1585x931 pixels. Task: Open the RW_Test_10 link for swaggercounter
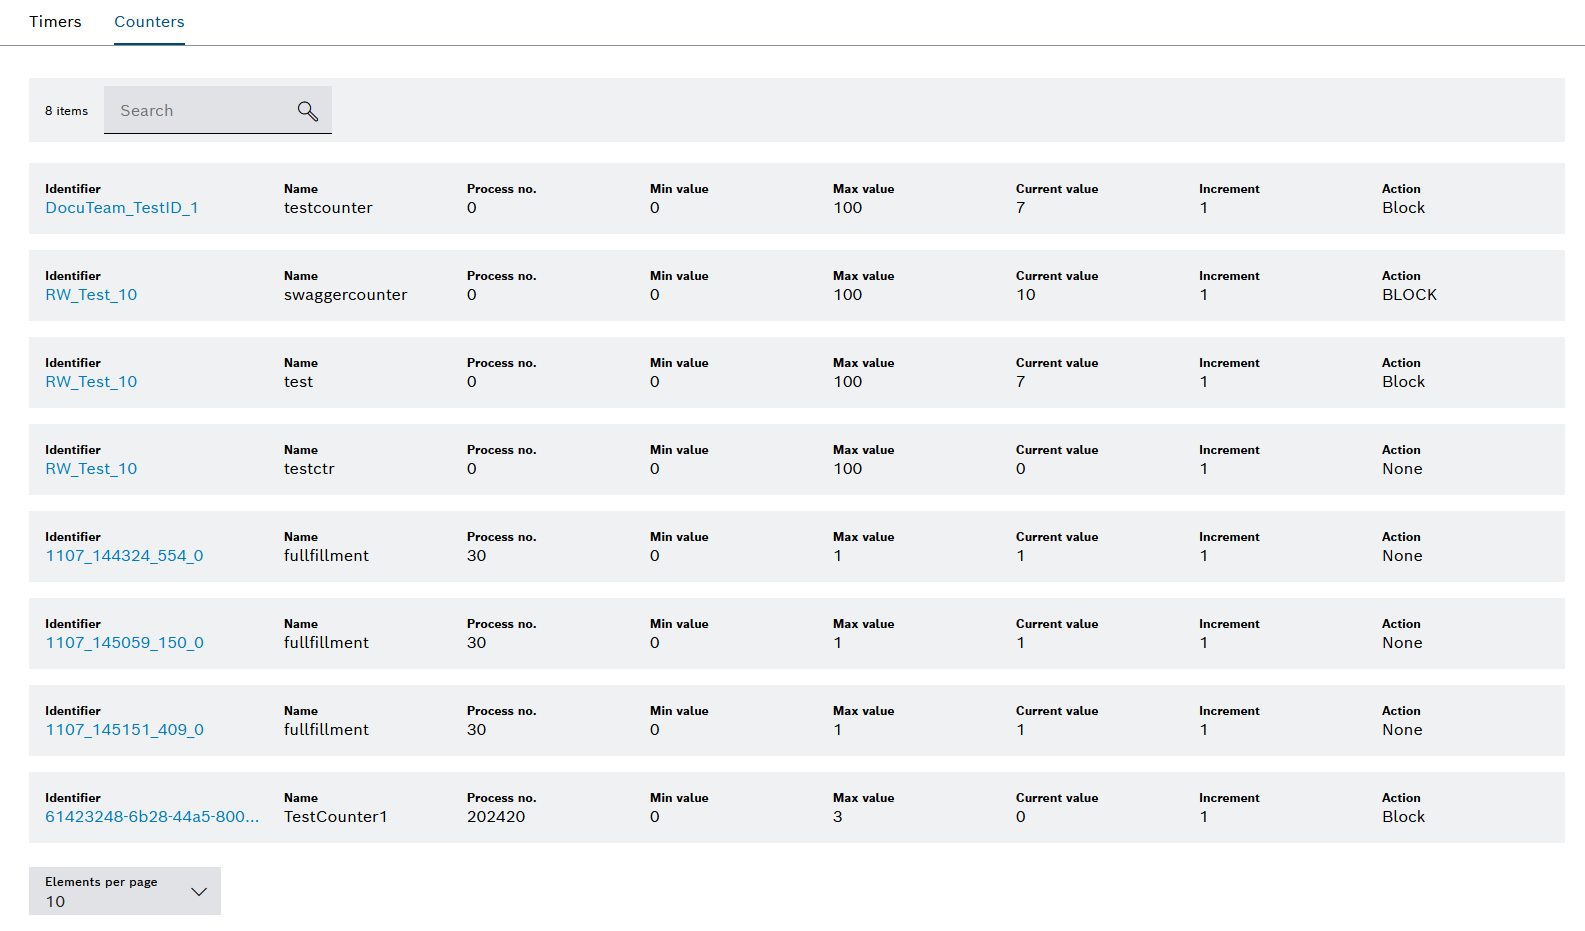pyautogui.click(x=91, y=295)
